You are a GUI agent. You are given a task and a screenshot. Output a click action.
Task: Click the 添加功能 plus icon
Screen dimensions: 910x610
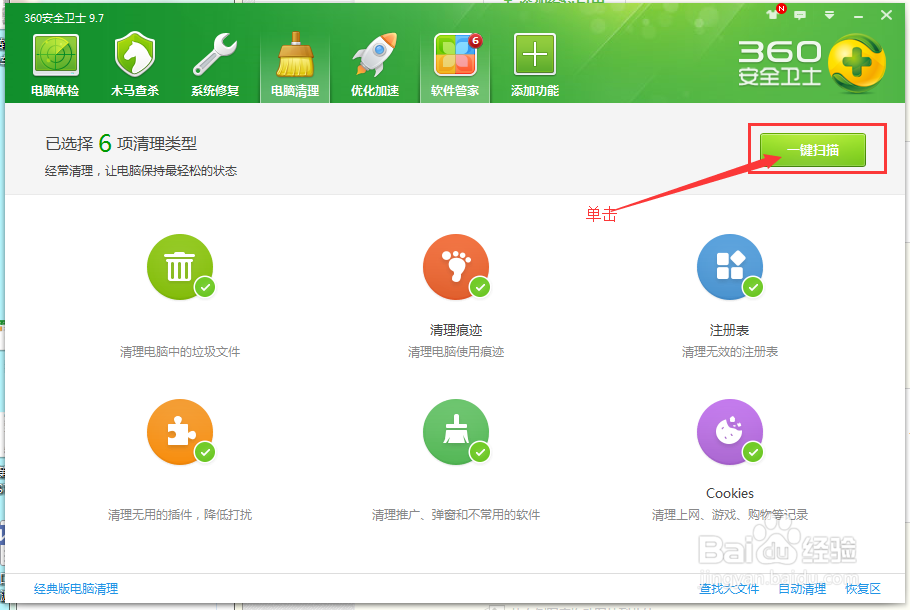point(535,55)
